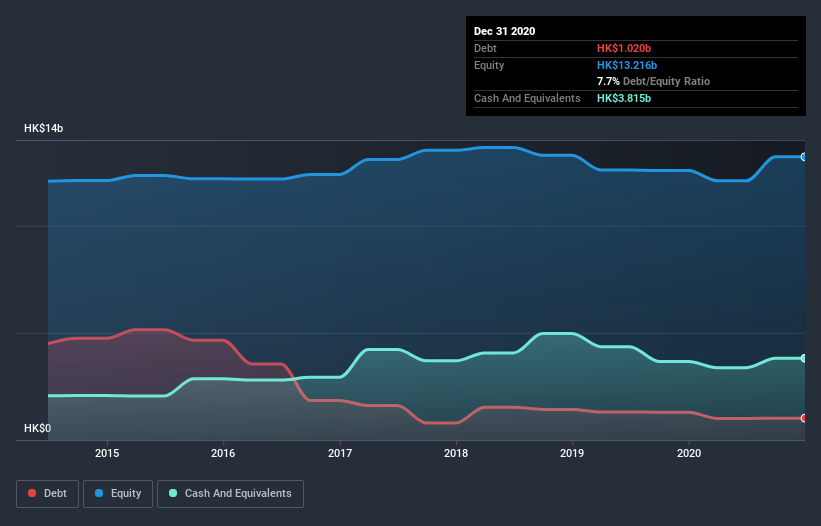Click the Debt label in the tooltip
This screenshot has height=526, width=821.
pyautogui.click(x=485, y=48)
